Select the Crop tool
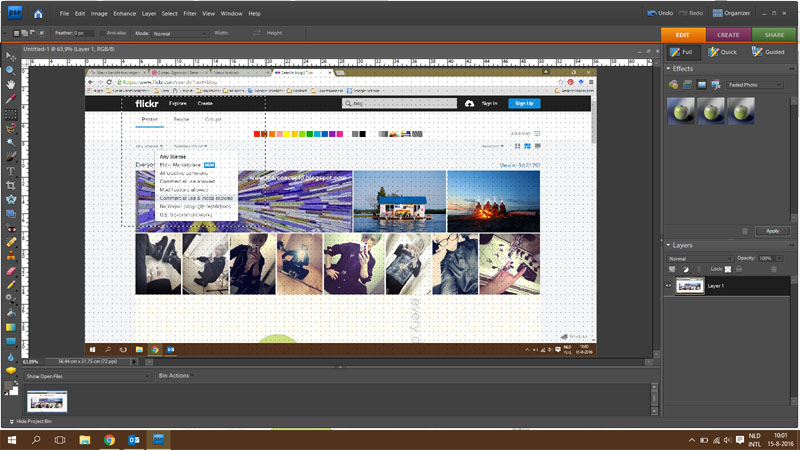The width and height of the screenshot is (800, 450). coord(11,186)
